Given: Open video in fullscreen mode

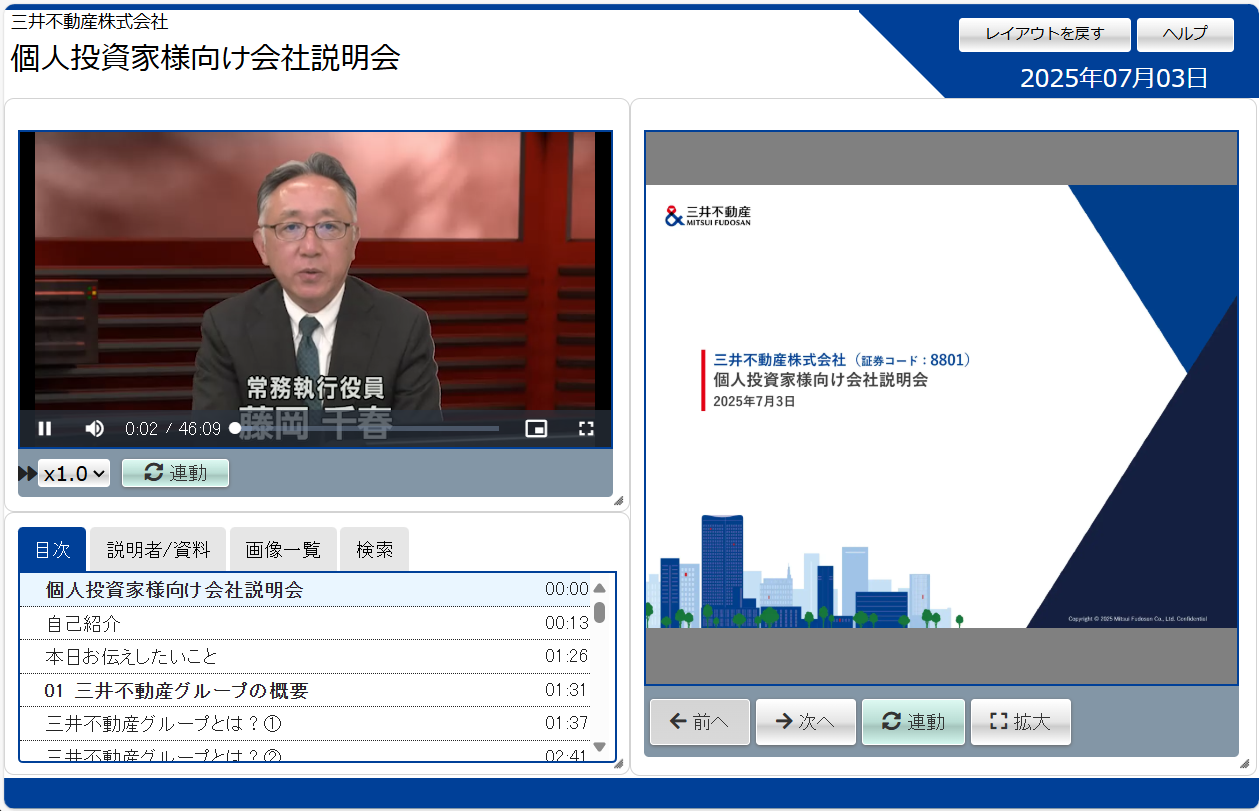Looking at the screenshot, I should pyautogui.click(x=587, y=429).
